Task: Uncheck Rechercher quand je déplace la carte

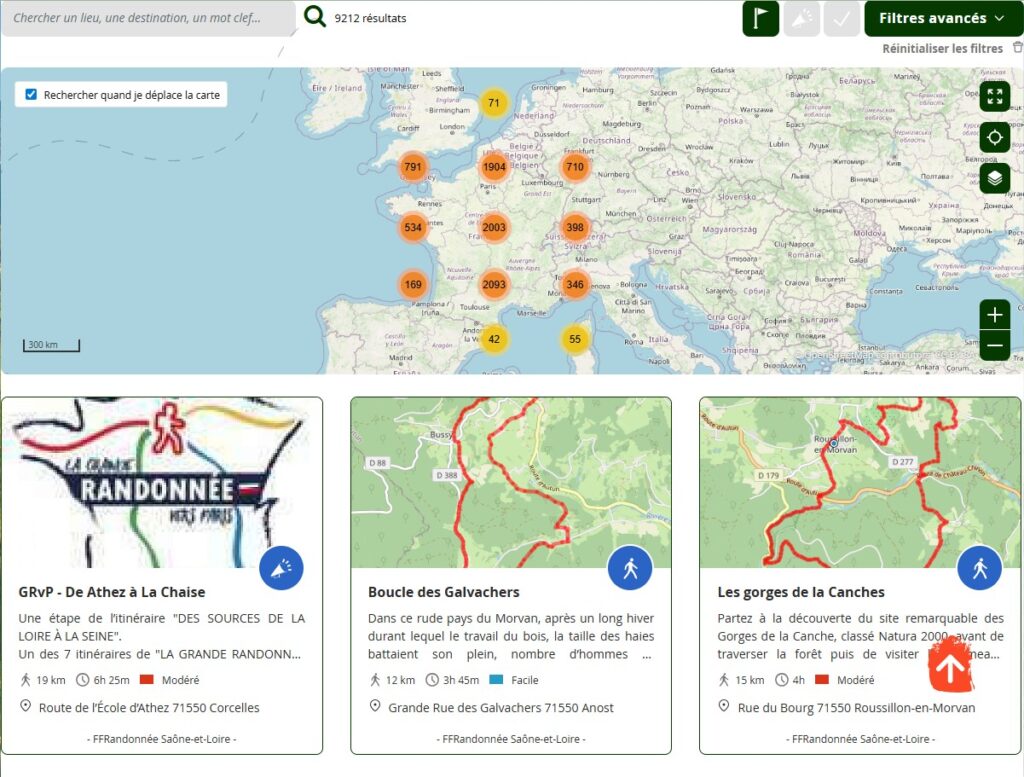Action: click(31, 94)
